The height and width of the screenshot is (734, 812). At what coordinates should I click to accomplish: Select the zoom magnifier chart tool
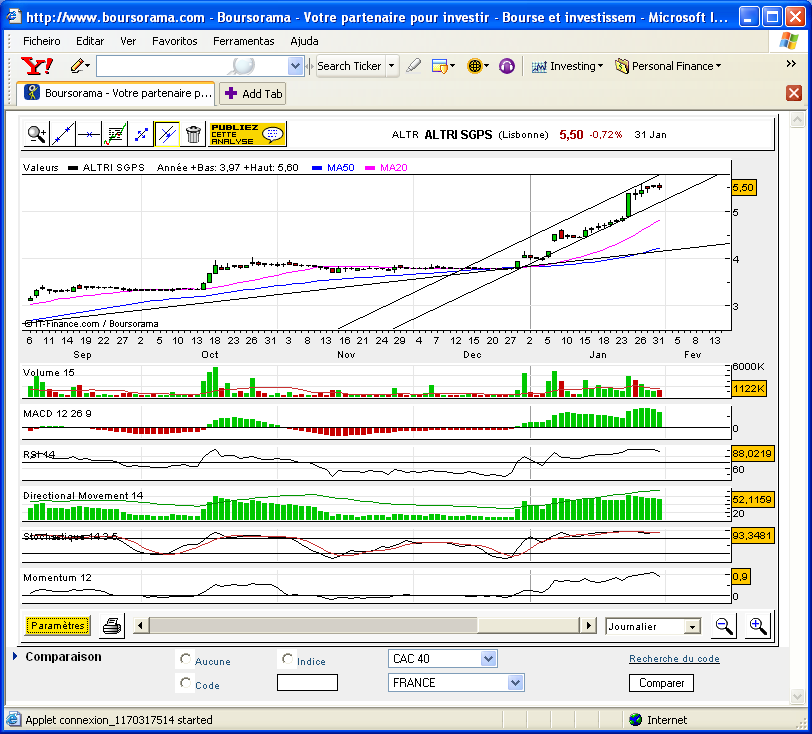point(36,135)
